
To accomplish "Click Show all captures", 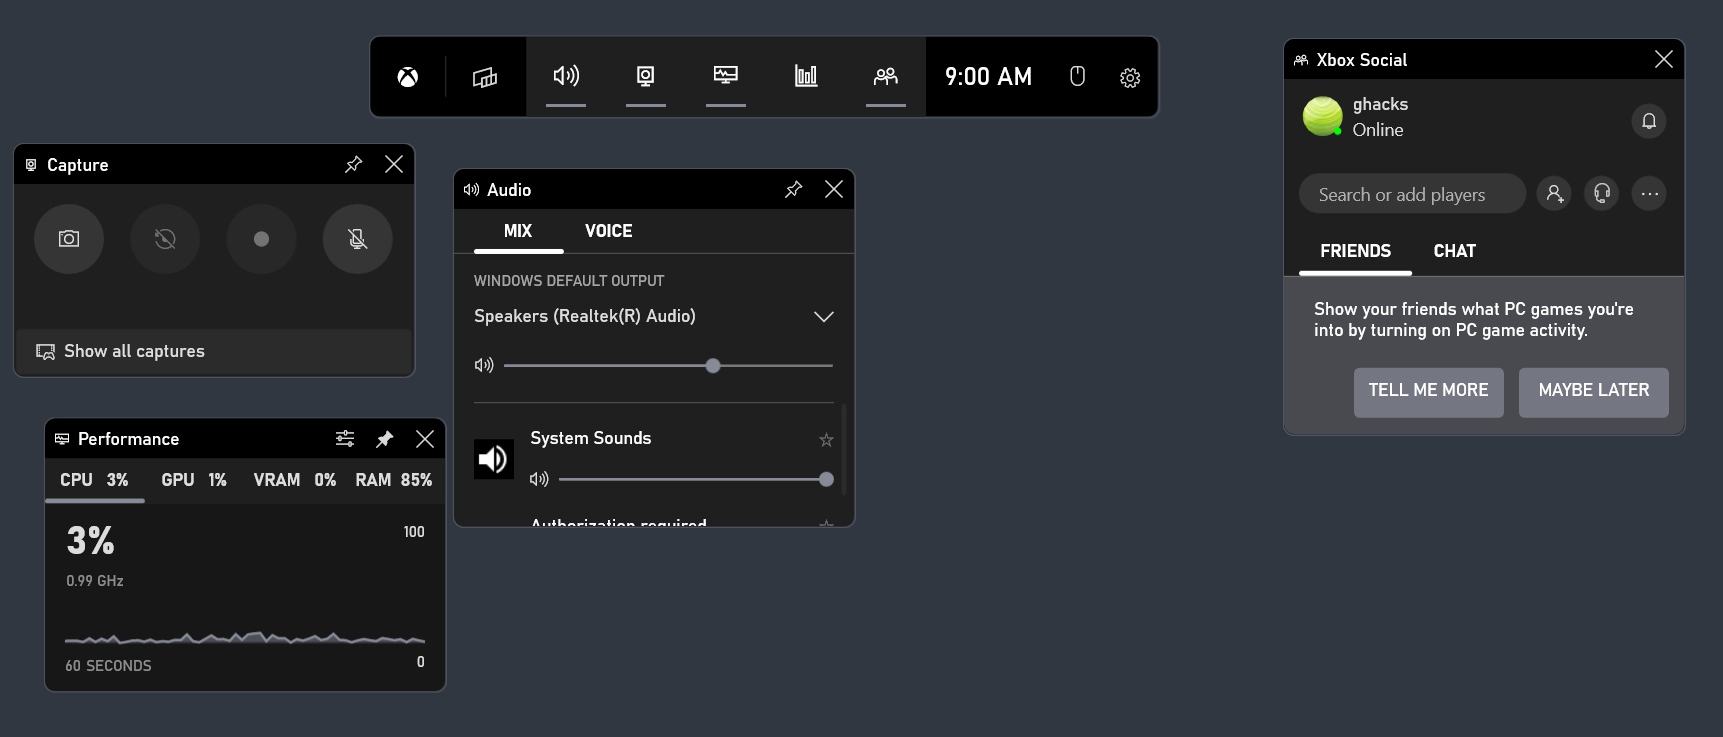I will click(x=134, y=351).
